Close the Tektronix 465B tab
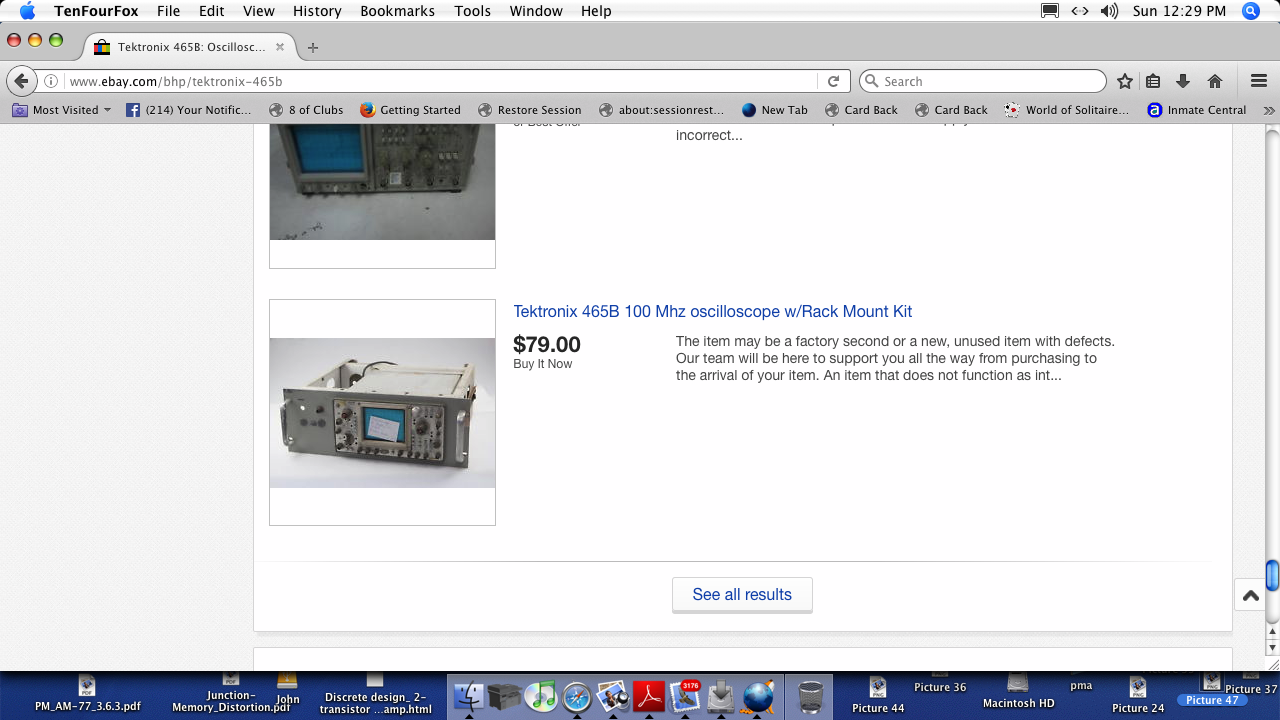1280x720 pixels. (280, 47)
